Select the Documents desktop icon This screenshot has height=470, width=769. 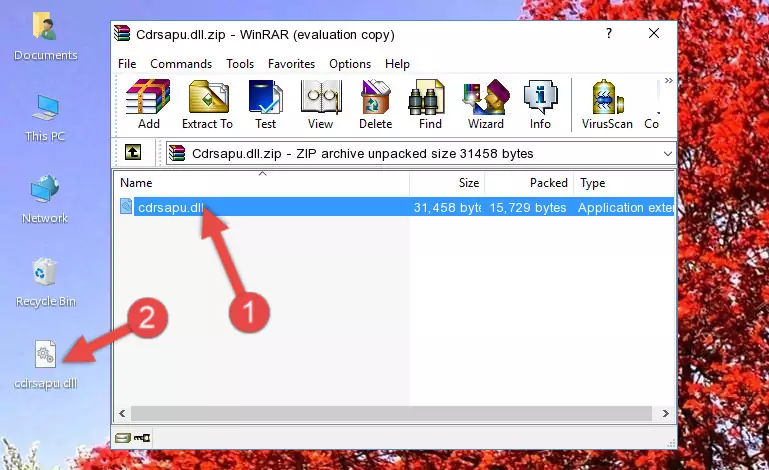[45, 37]
